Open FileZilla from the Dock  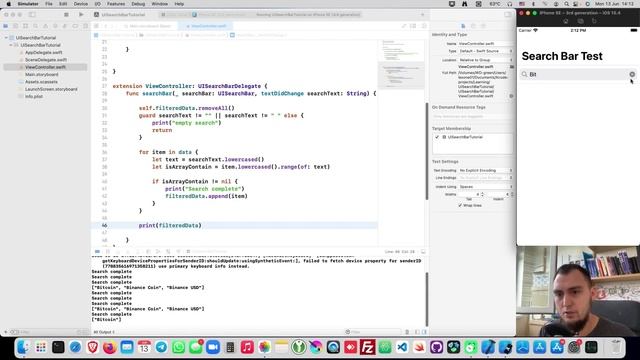click(x=367, y=347)
